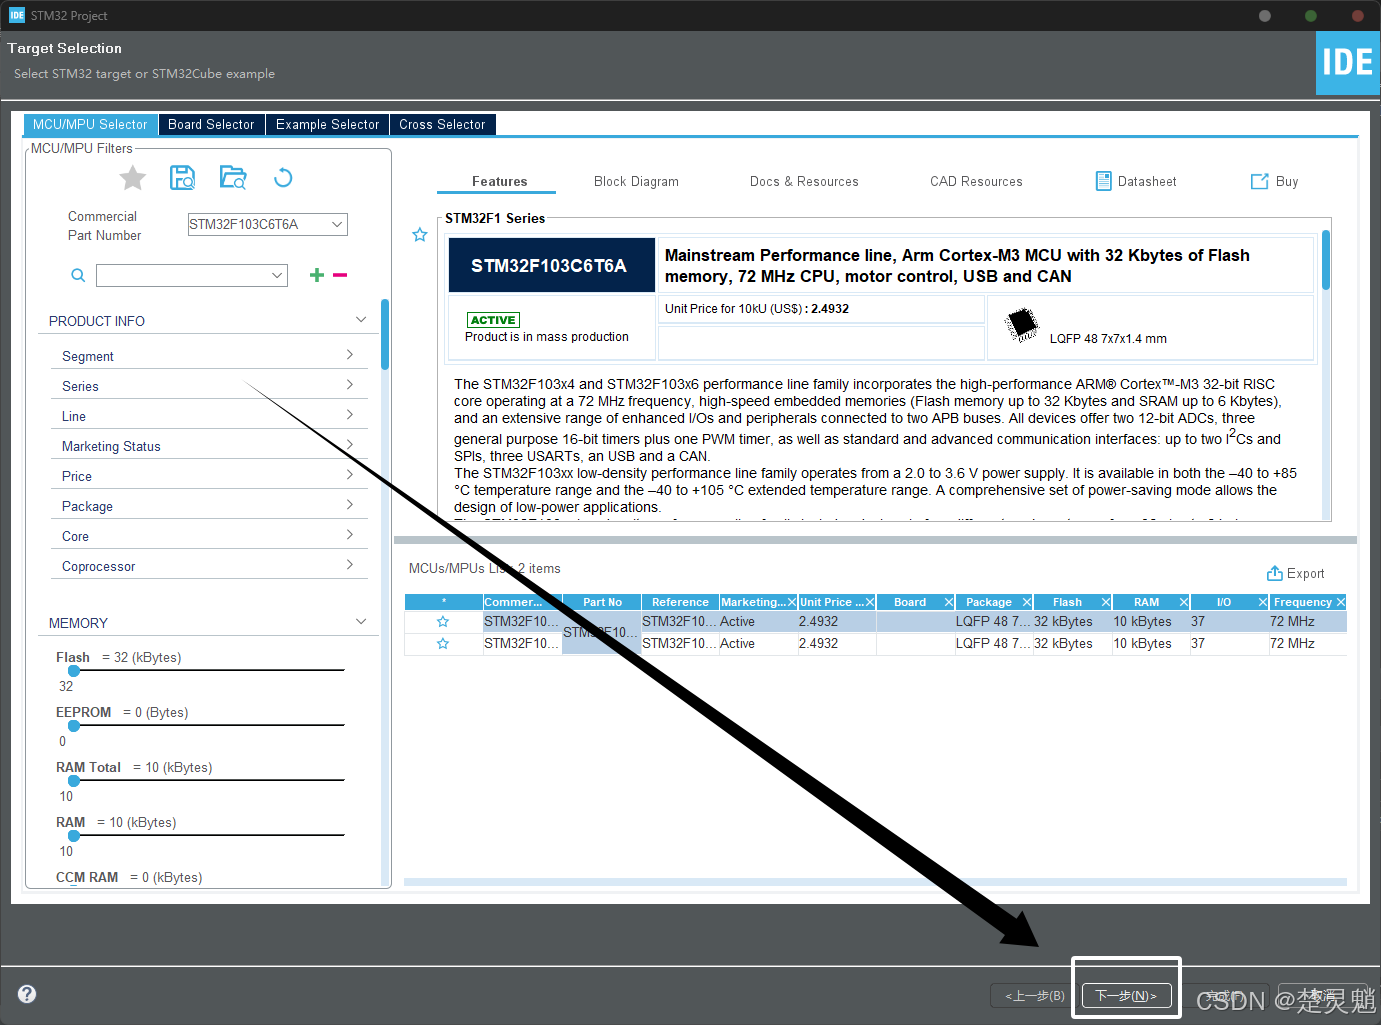Go to next step with 下一步(N) button
1381x1025 pixels.
point(1126,995)
